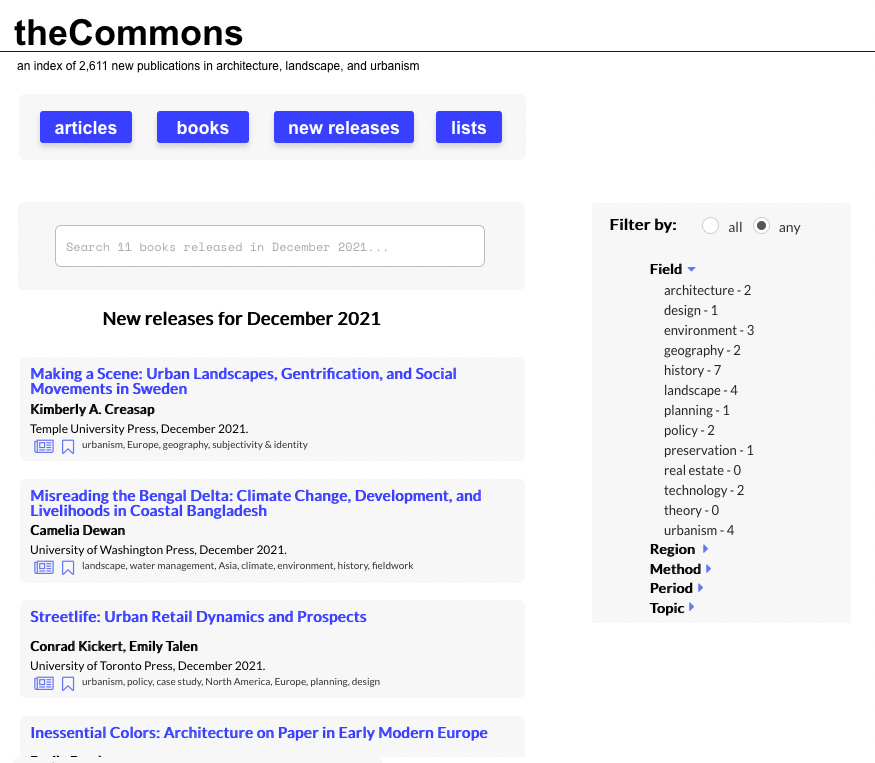Click the newspaper icon under Making a Scene
Viewport: 875px width, 763px height.
coord(44,446)
